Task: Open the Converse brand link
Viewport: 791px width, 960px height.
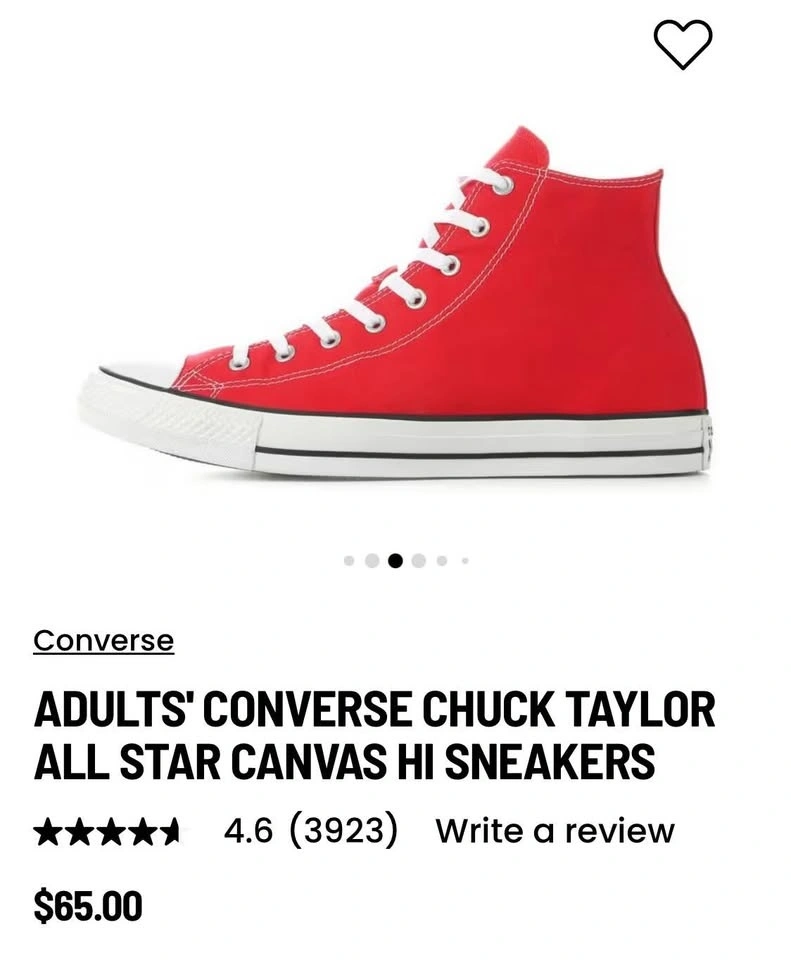Action: tap(103, 641)
